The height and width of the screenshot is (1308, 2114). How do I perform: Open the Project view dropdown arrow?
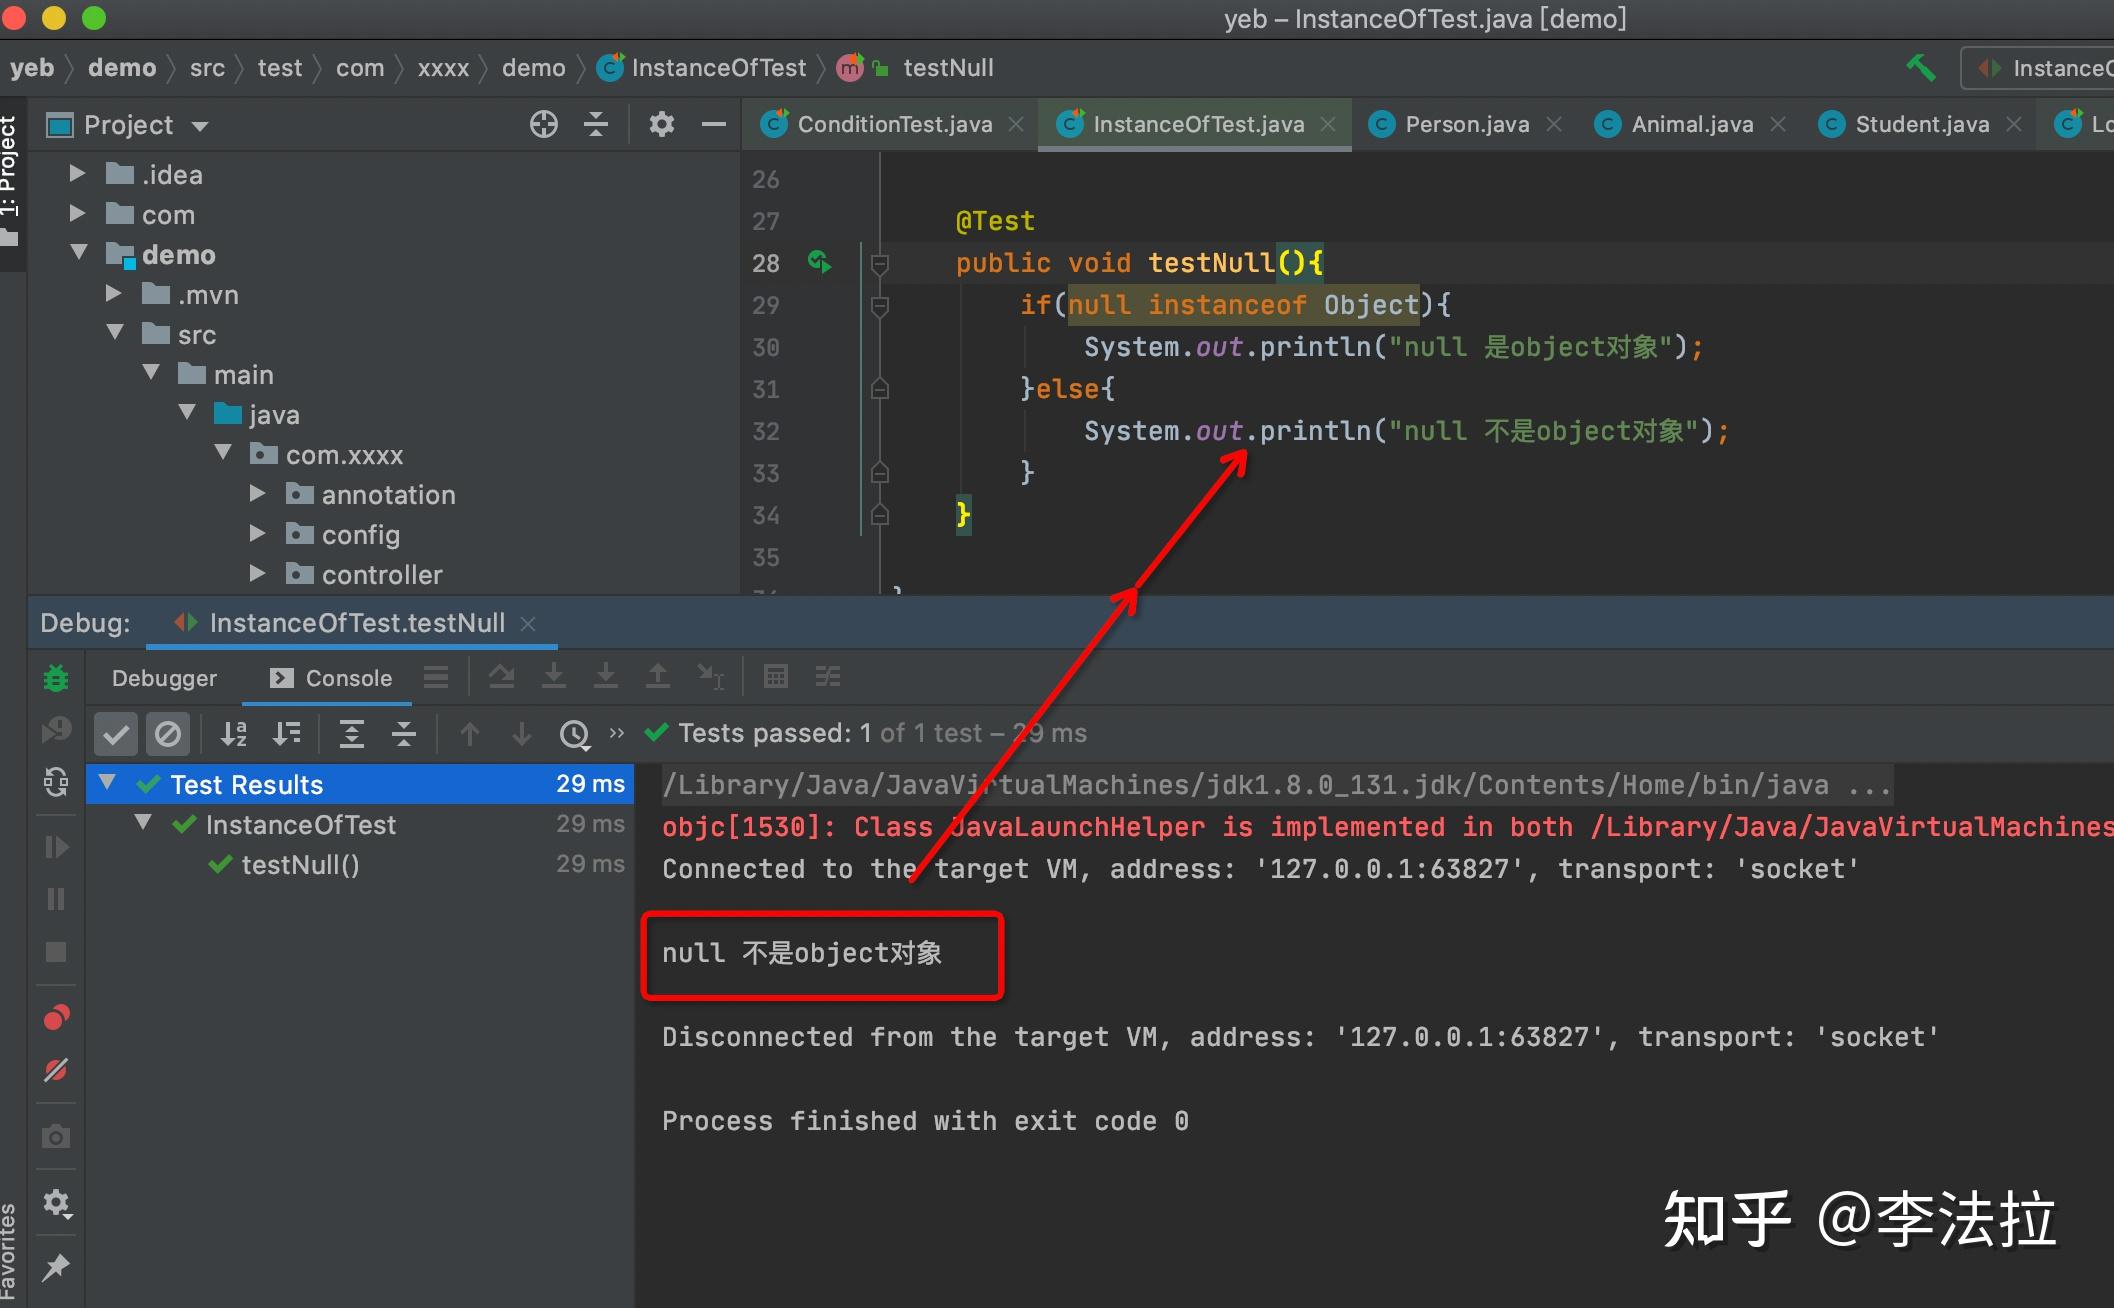tap(200, 126)
